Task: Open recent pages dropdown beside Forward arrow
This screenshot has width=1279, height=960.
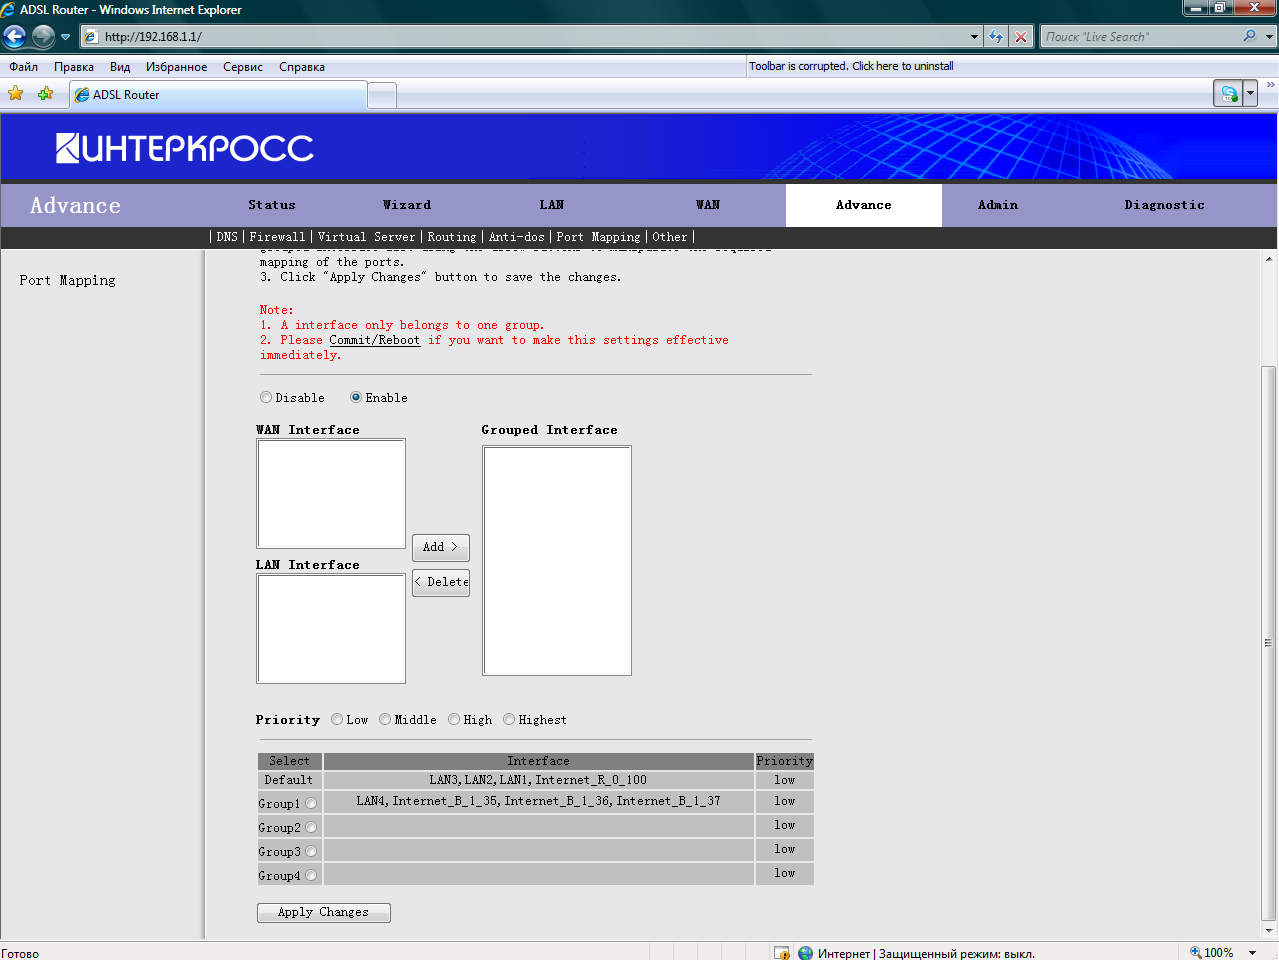Action: click(x=66, y=37)
